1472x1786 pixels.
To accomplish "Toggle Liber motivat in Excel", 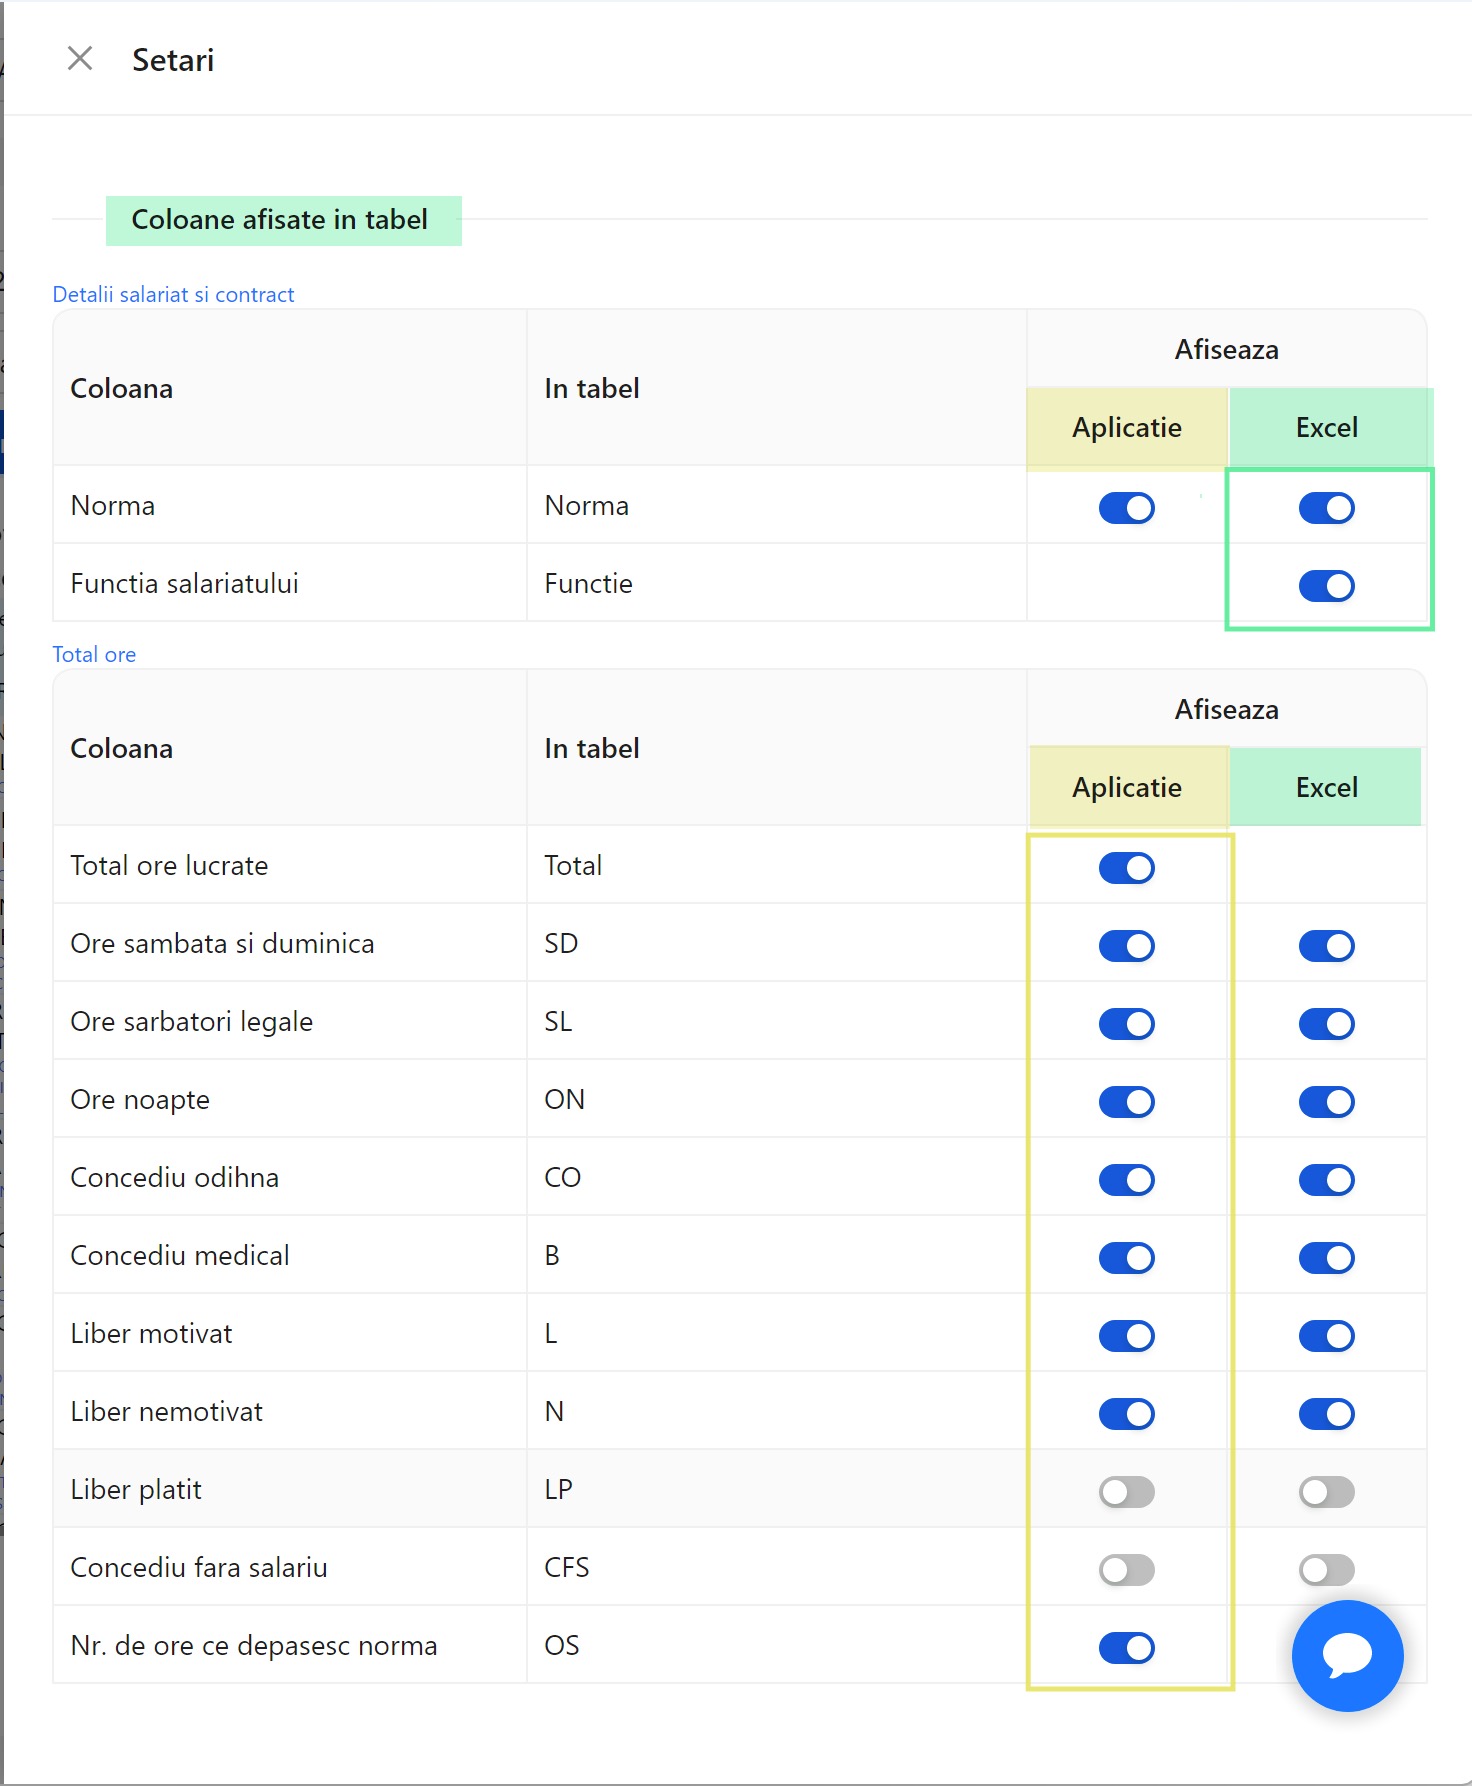I will coord(1326,1336).
